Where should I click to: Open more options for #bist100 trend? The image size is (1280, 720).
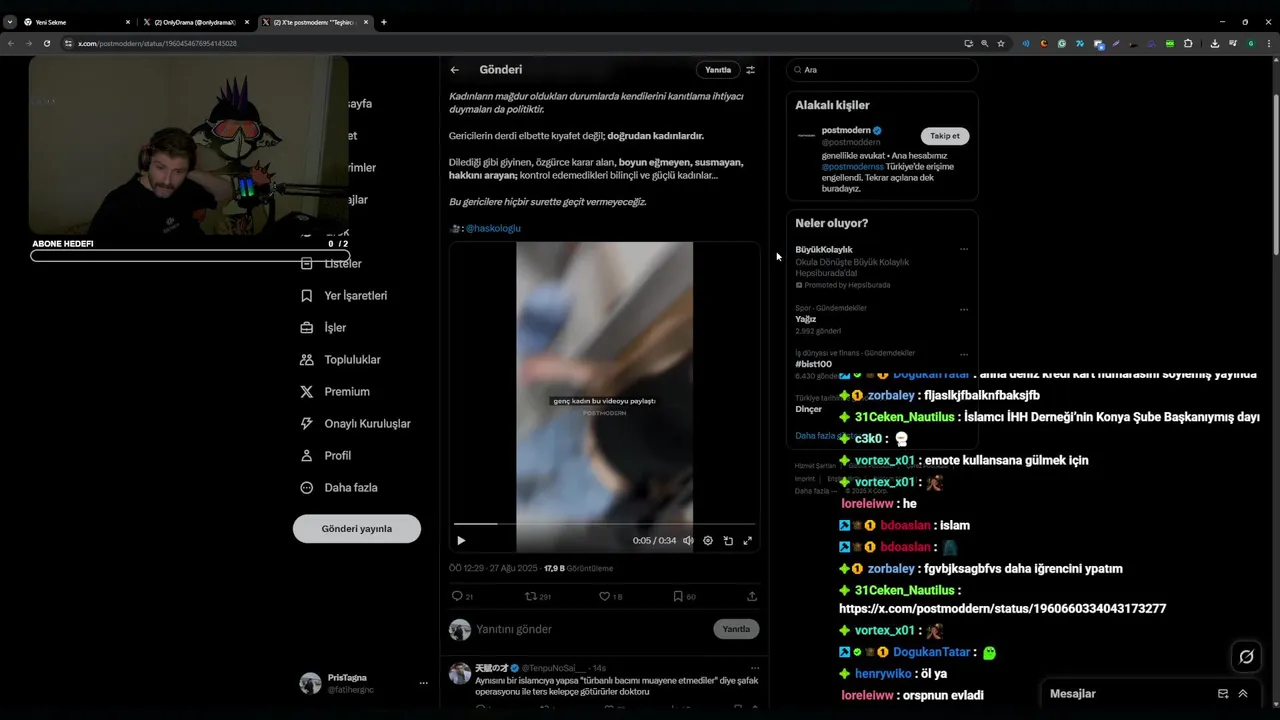click(964, 354)
